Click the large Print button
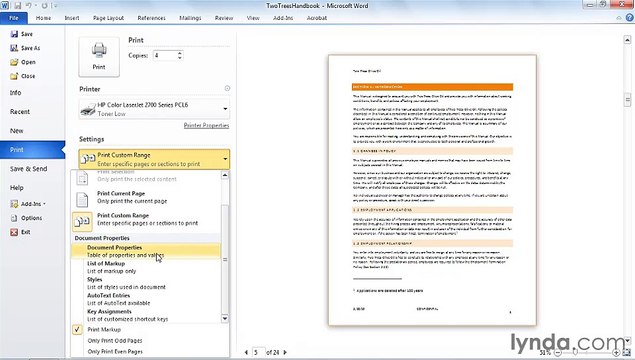635x360 pixels. [x=99, y=57]
